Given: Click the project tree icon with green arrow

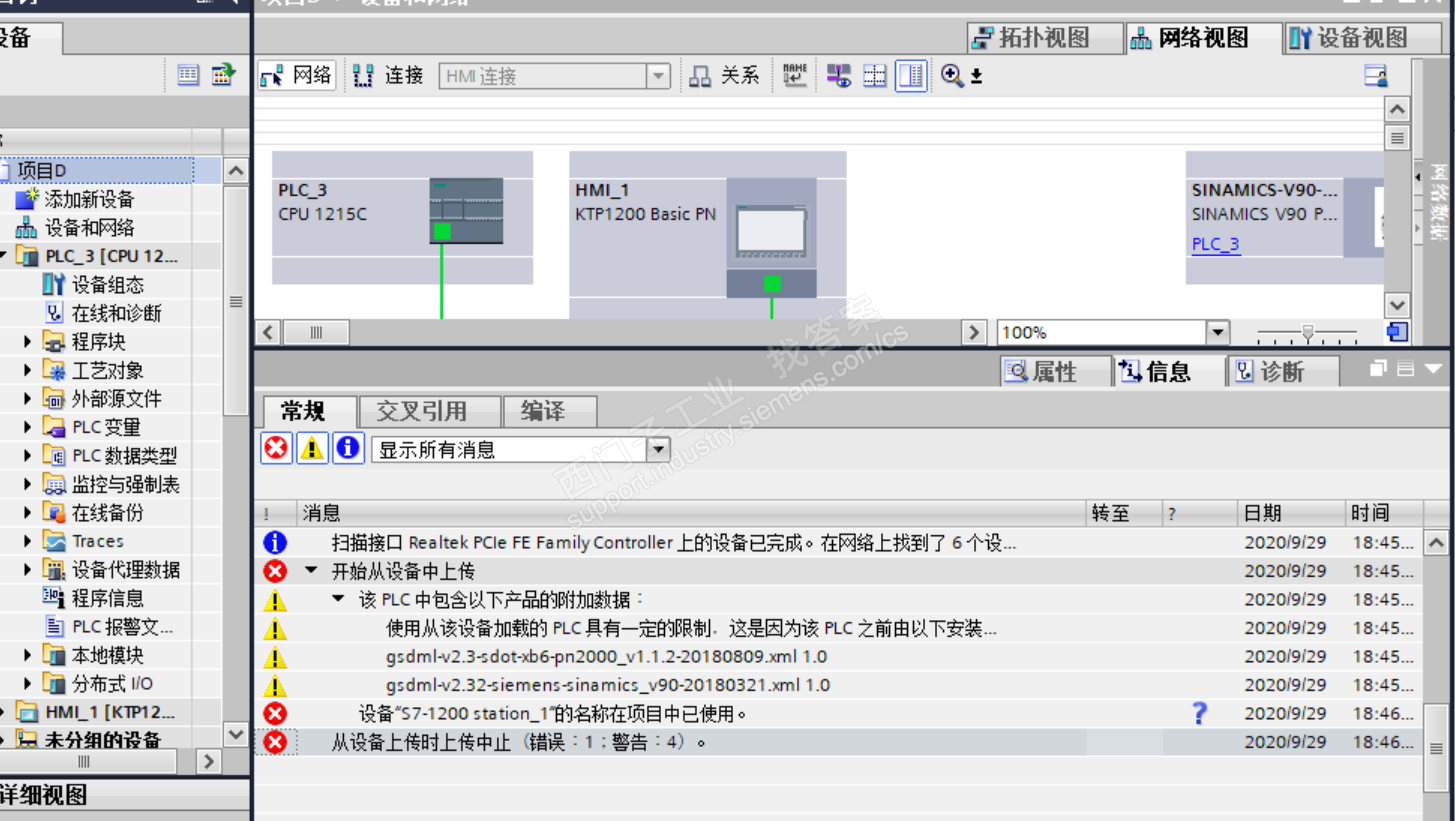Looking at the screenshot, I should pos(222,74).
